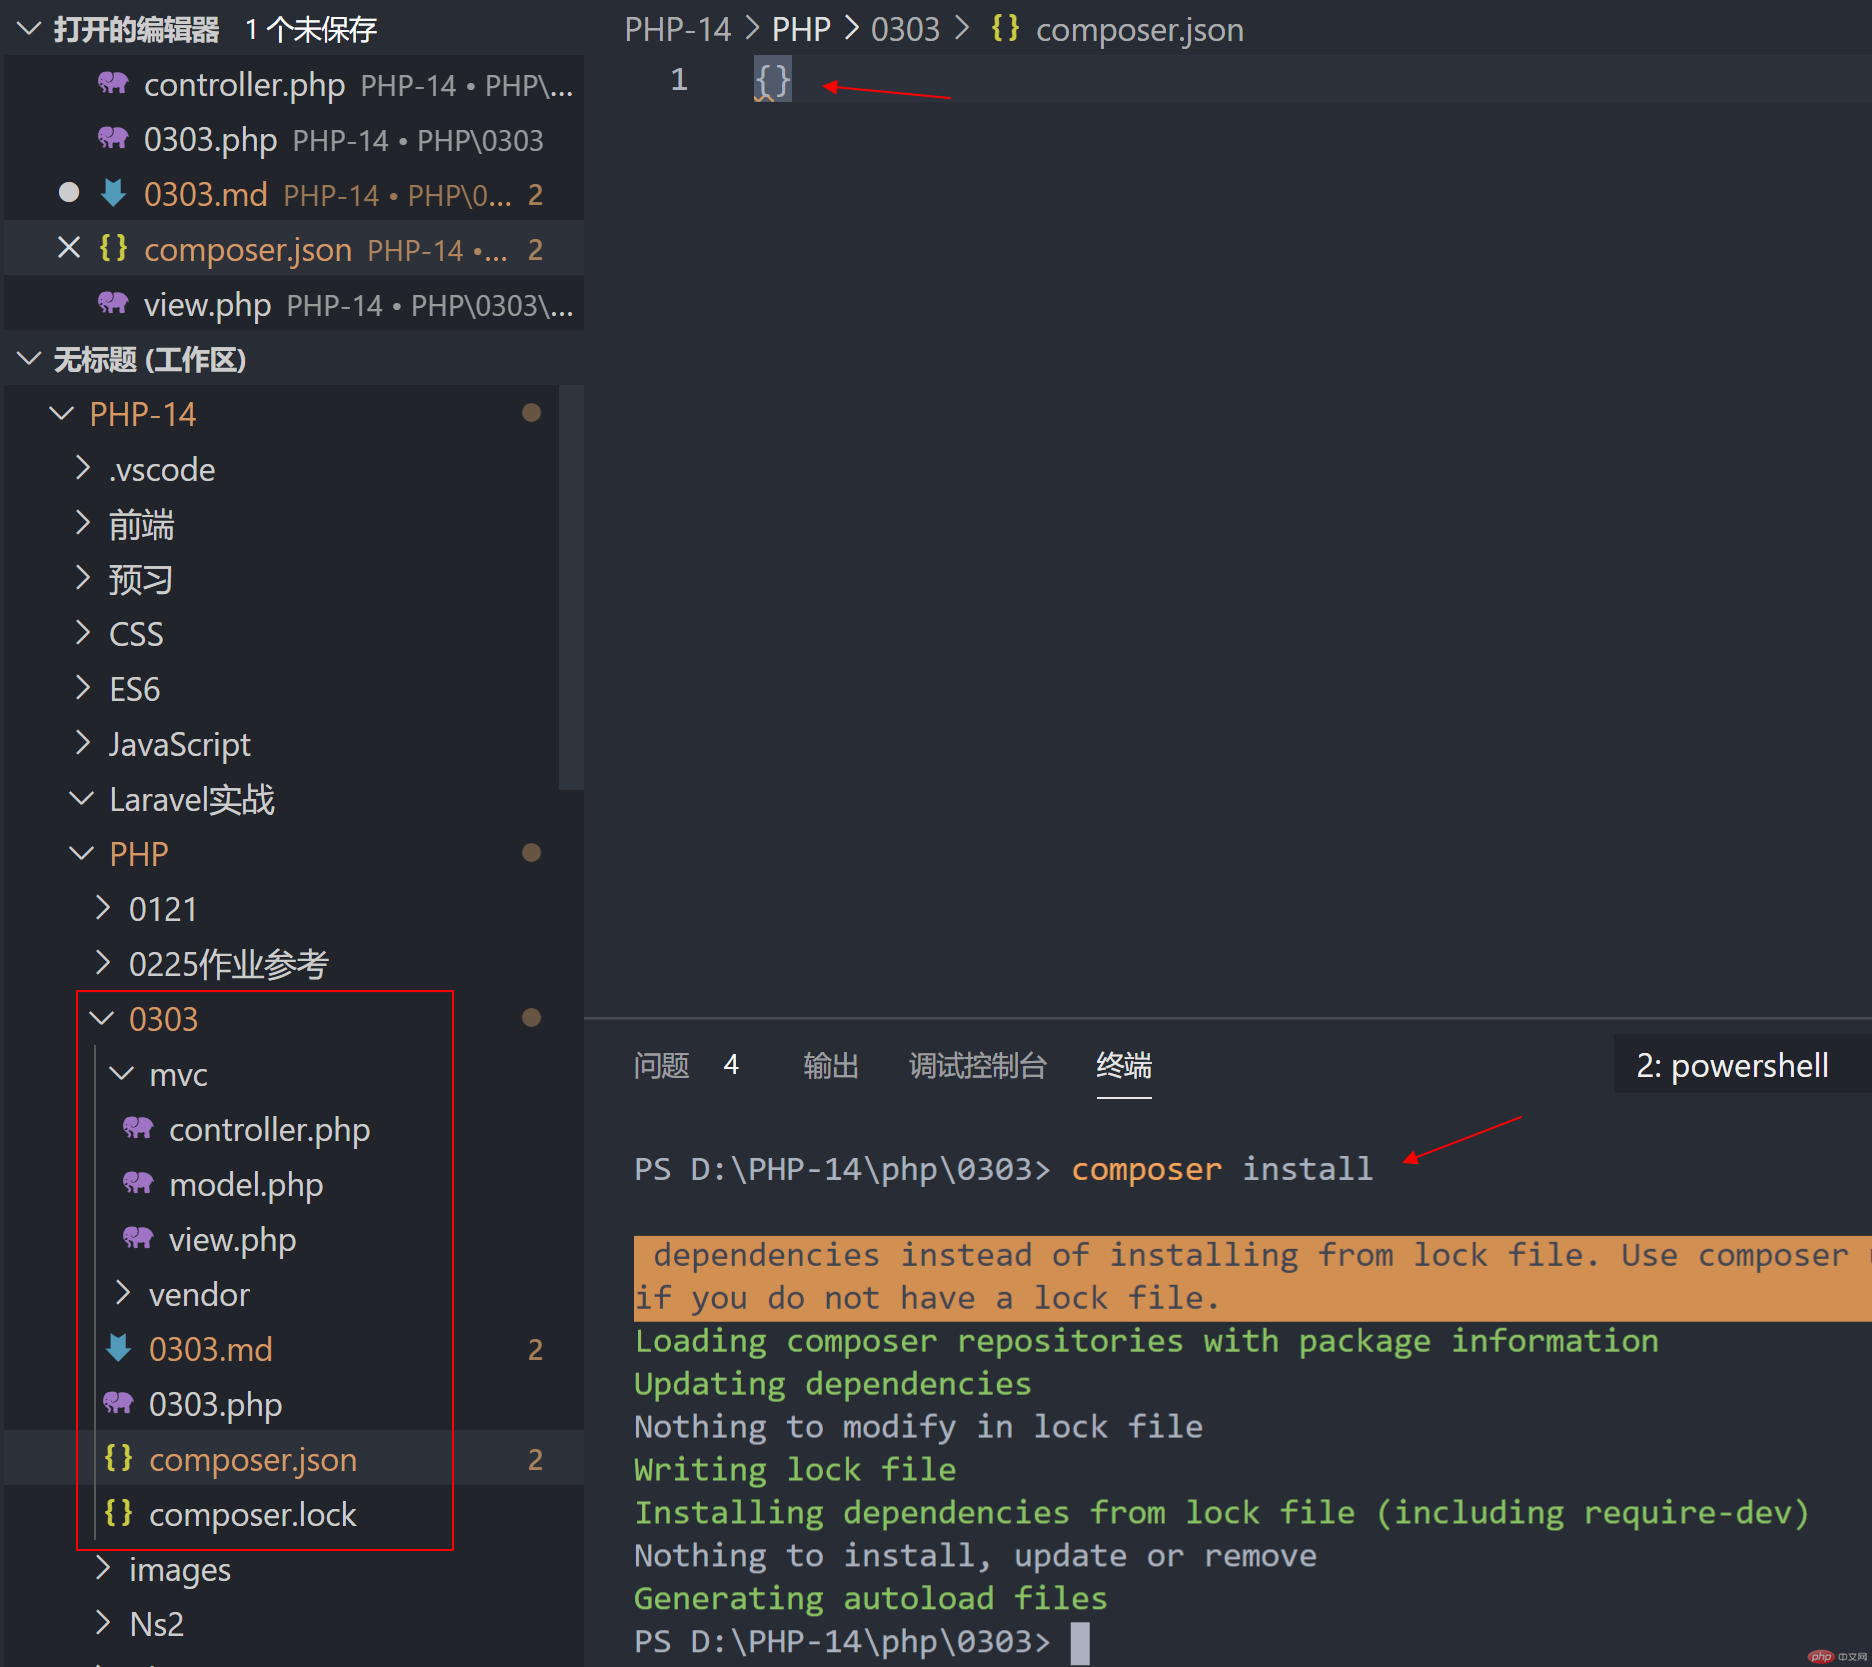Focus the terminal prompt cursor
1872x1667 pixels.
pos(1080,1642)
